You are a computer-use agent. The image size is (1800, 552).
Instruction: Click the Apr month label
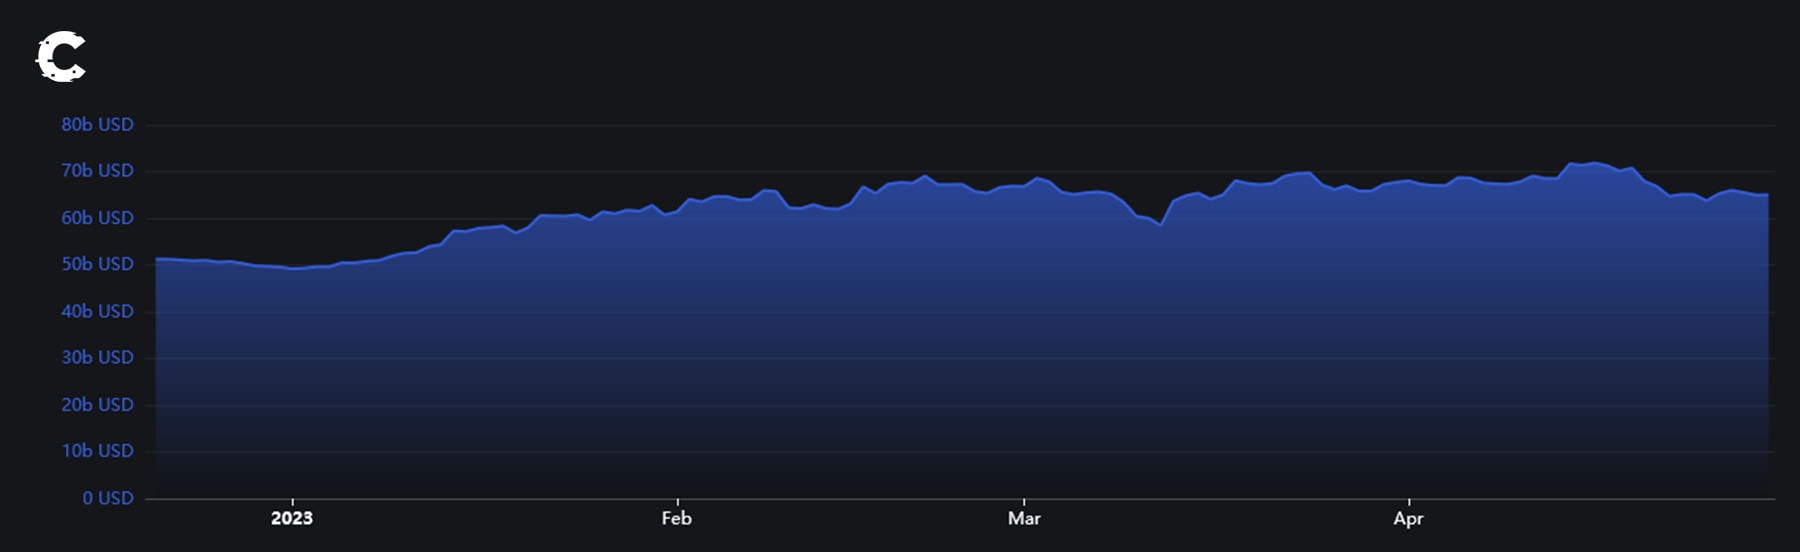[x=1408, y=518]
